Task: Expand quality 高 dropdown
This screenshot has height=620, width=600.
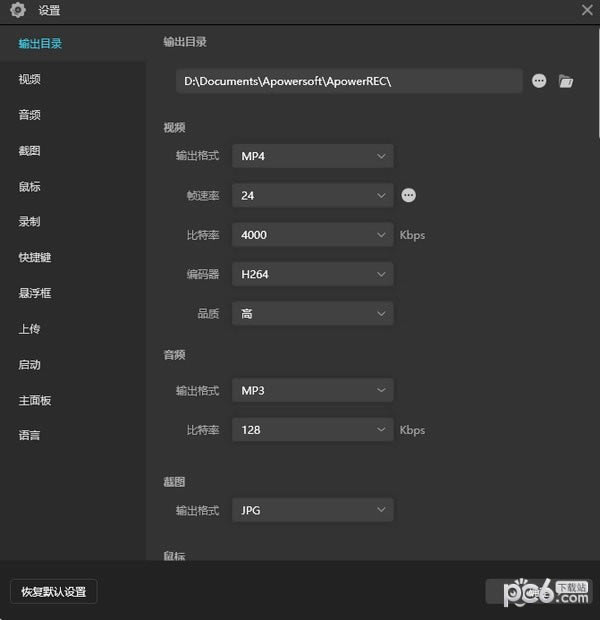Action: pyautogui.click(x=312, y=314)
